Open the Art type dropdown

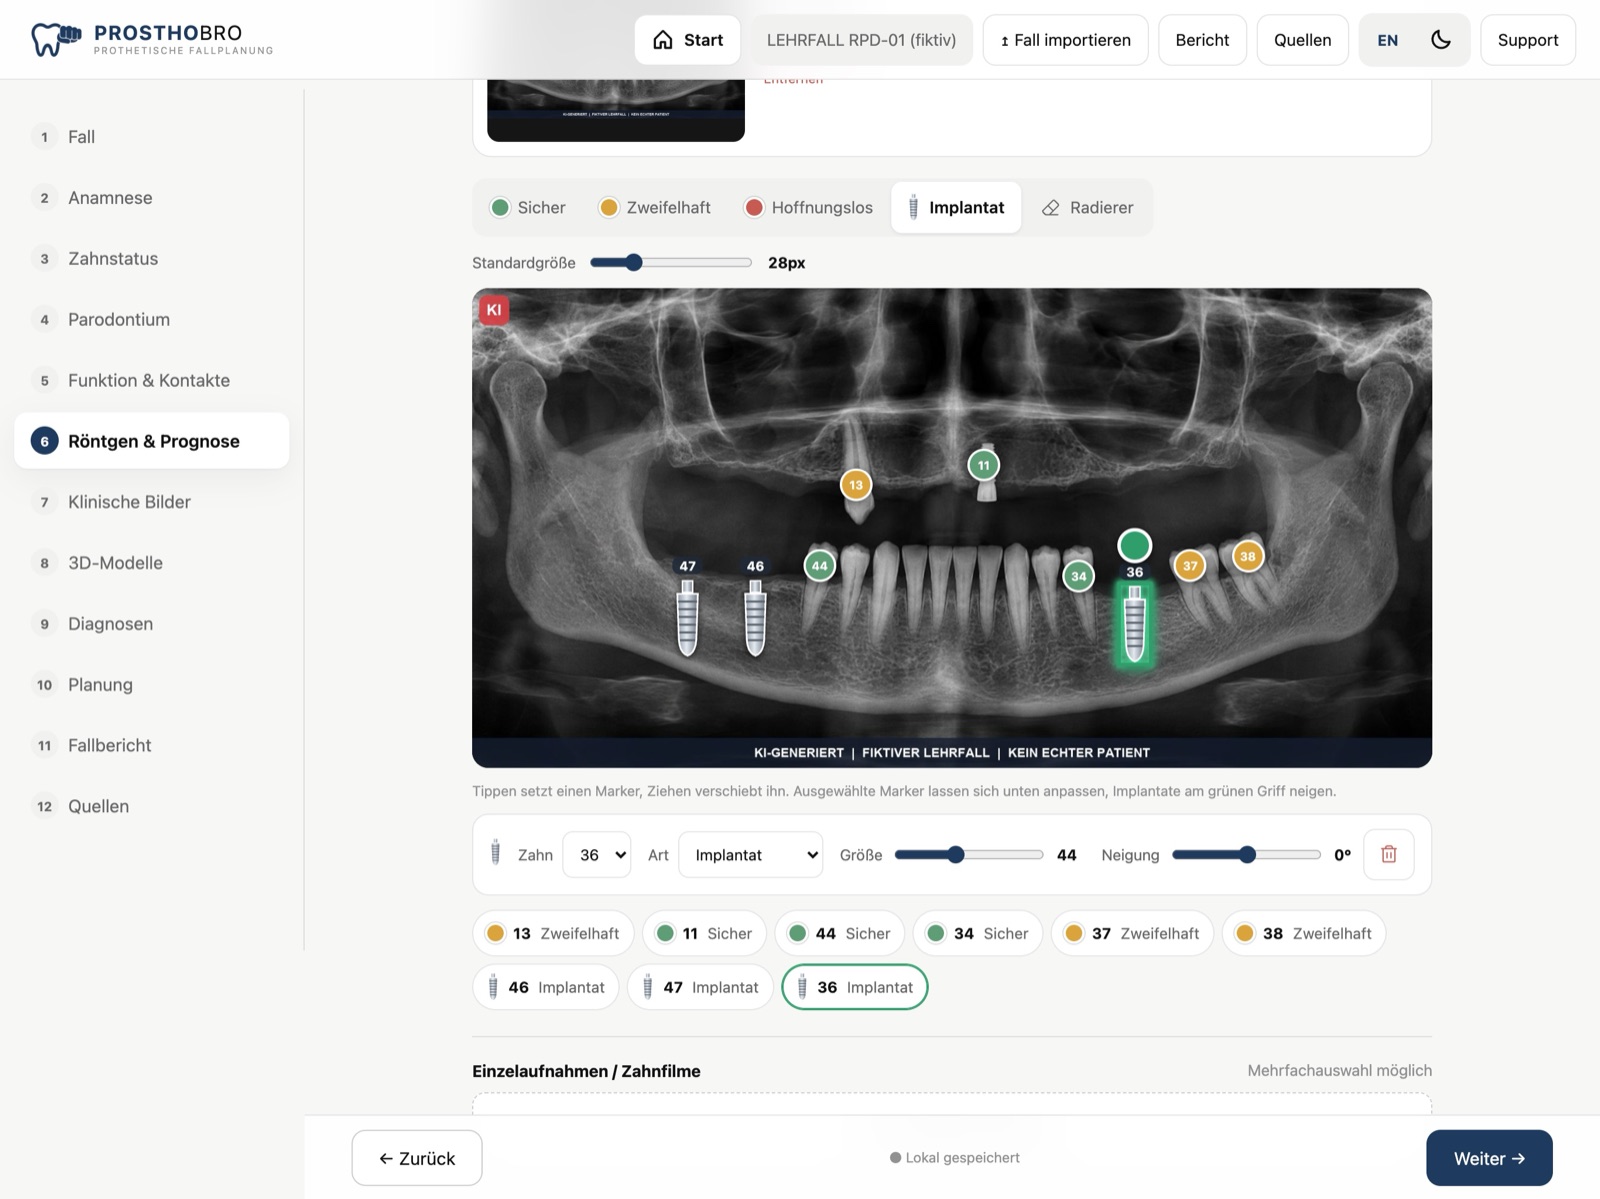(751, 854)
